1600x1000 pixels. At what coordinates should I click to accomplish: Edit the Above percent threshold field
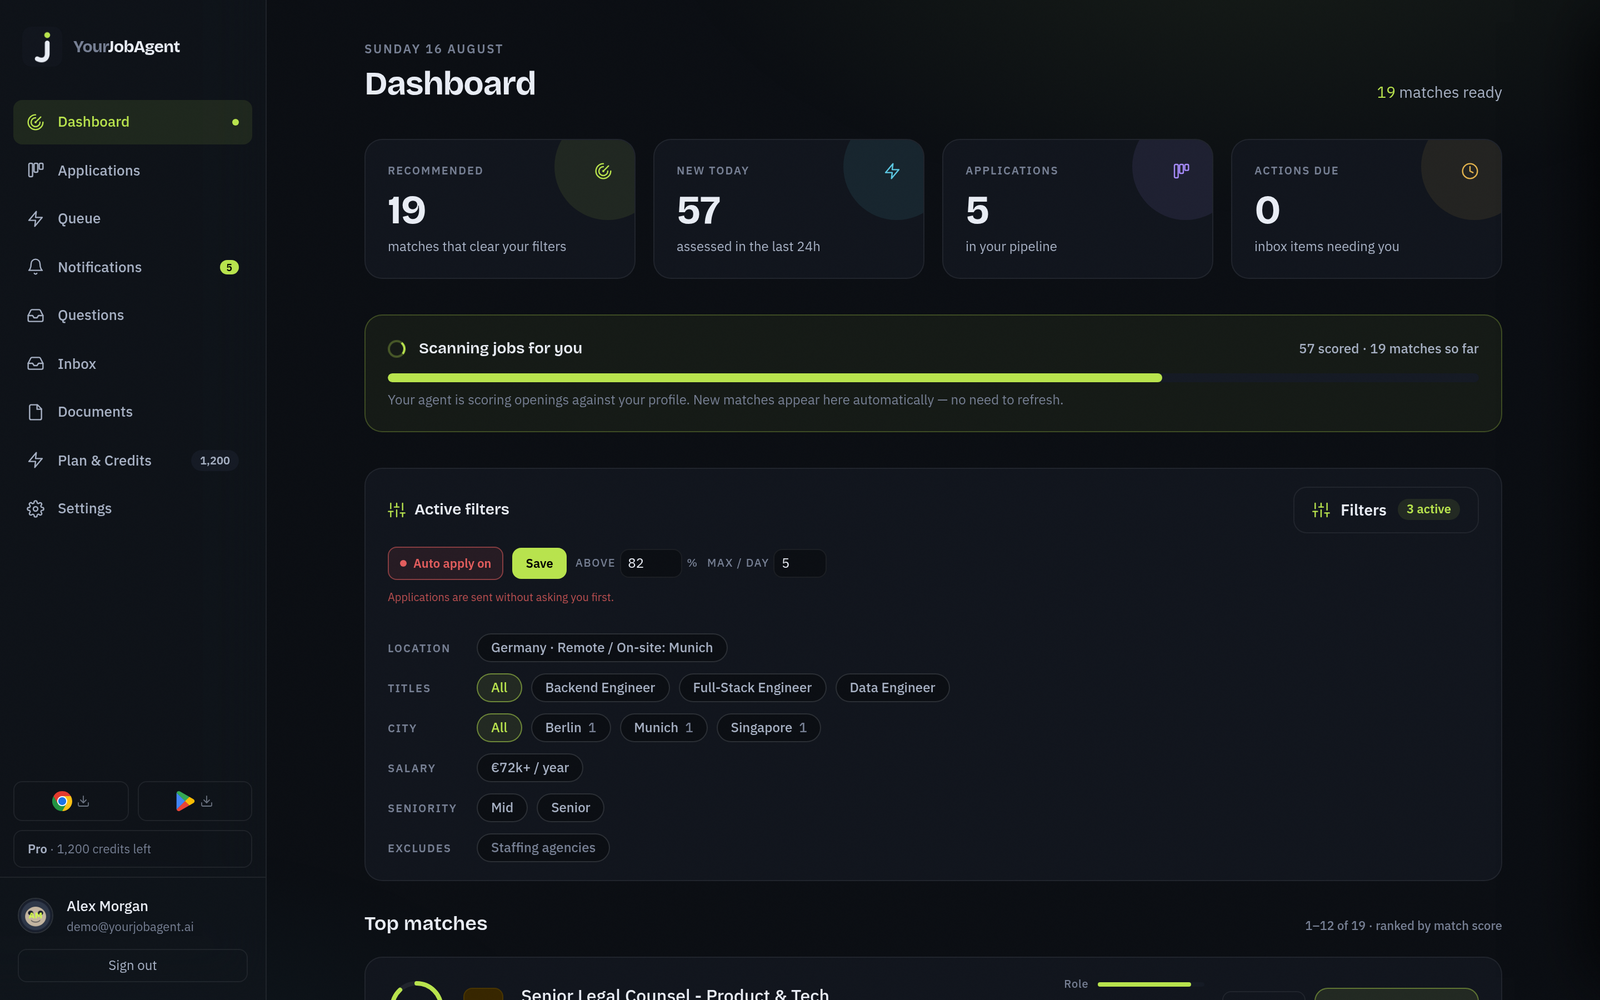pos(651,563)
